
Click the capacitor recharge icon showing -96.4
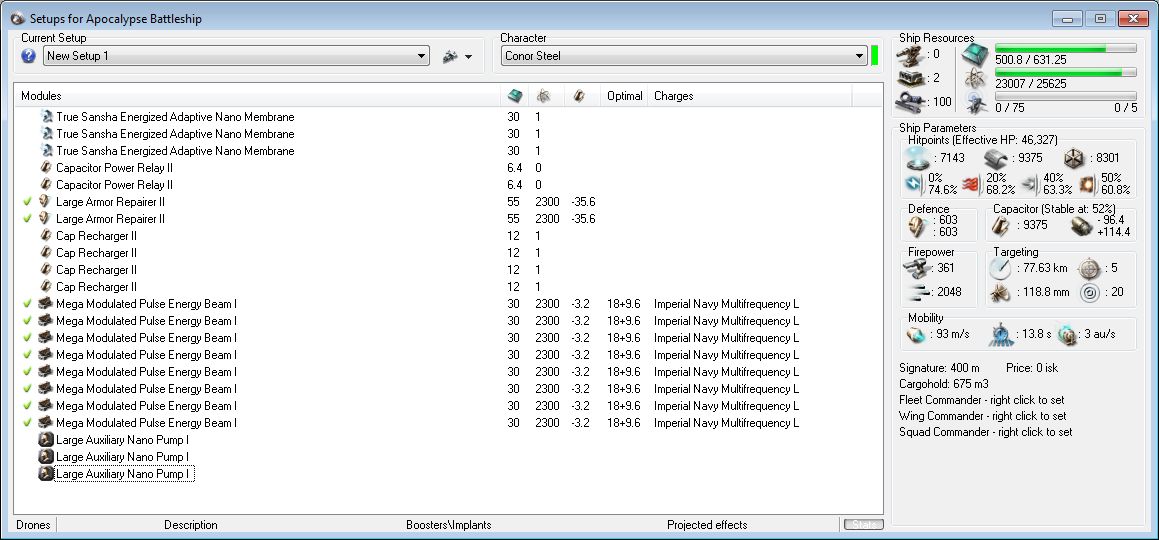(1082, 226)
